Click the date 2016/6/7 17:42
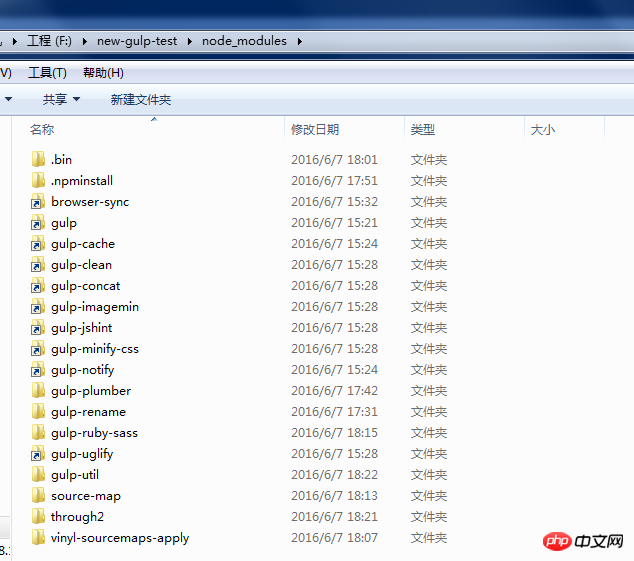Viewport: 634px width, 561px height. click(x=334, y=391)
